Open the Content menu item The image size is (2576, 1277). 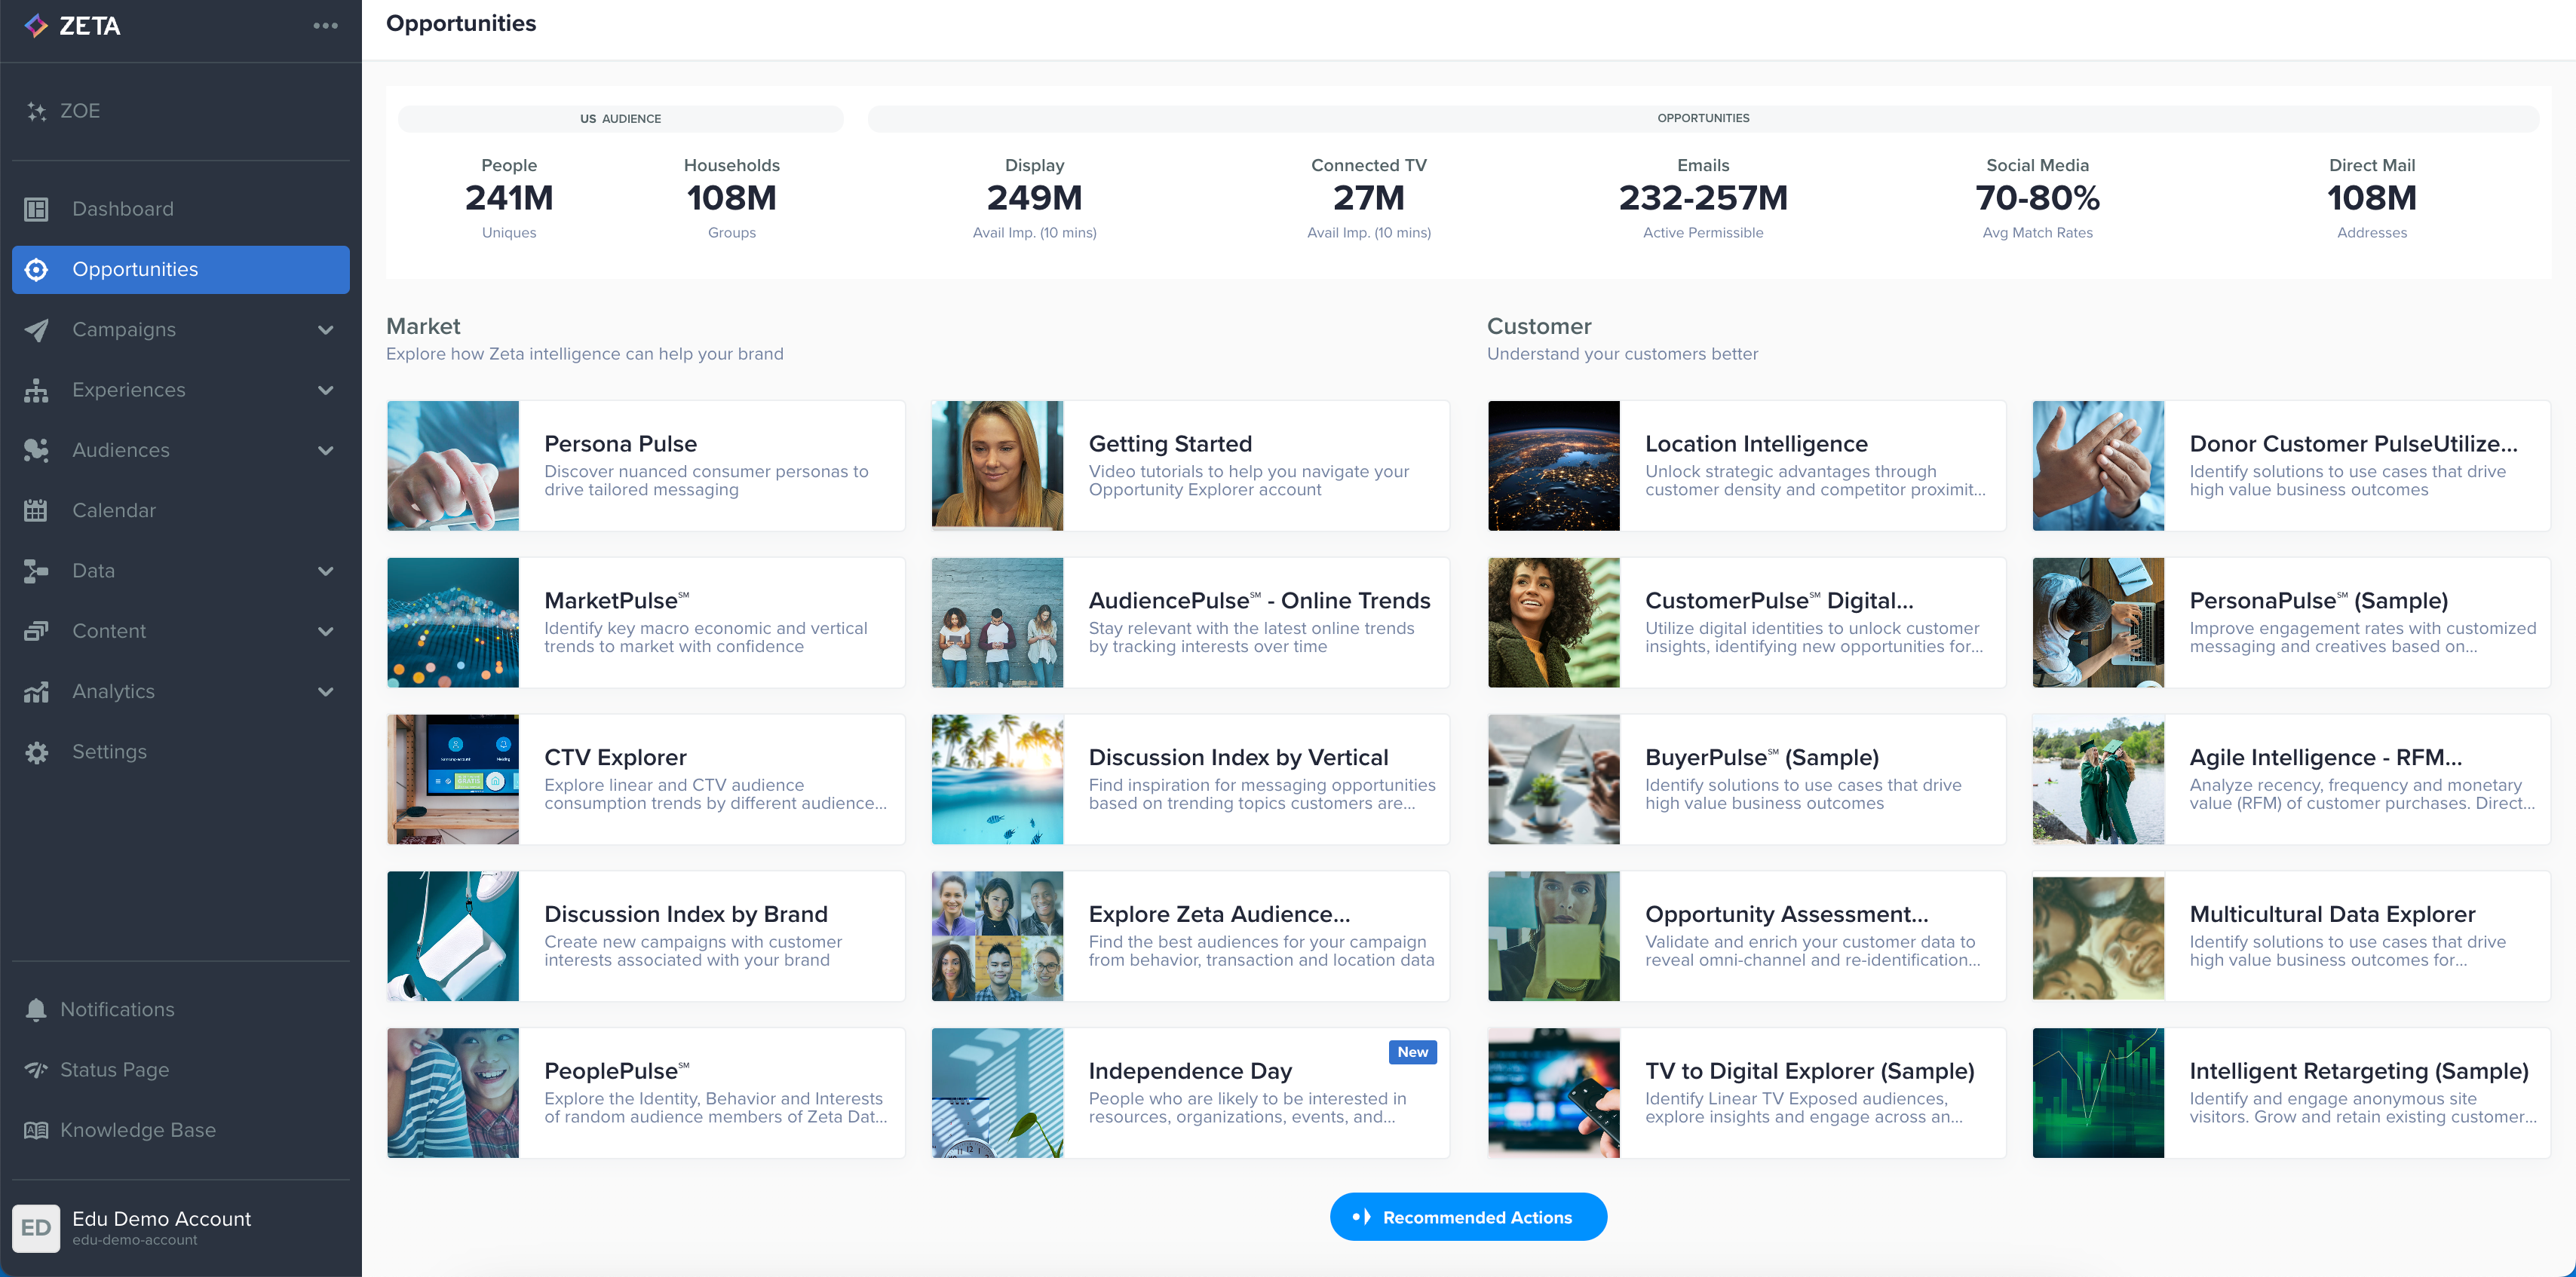click(x=109, y=631)
